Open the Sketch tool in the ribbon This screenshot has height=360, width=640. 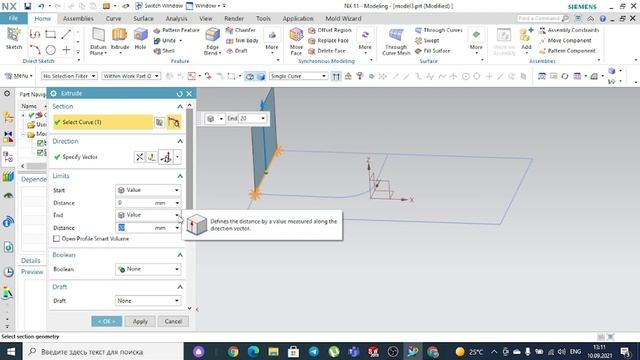13,39
